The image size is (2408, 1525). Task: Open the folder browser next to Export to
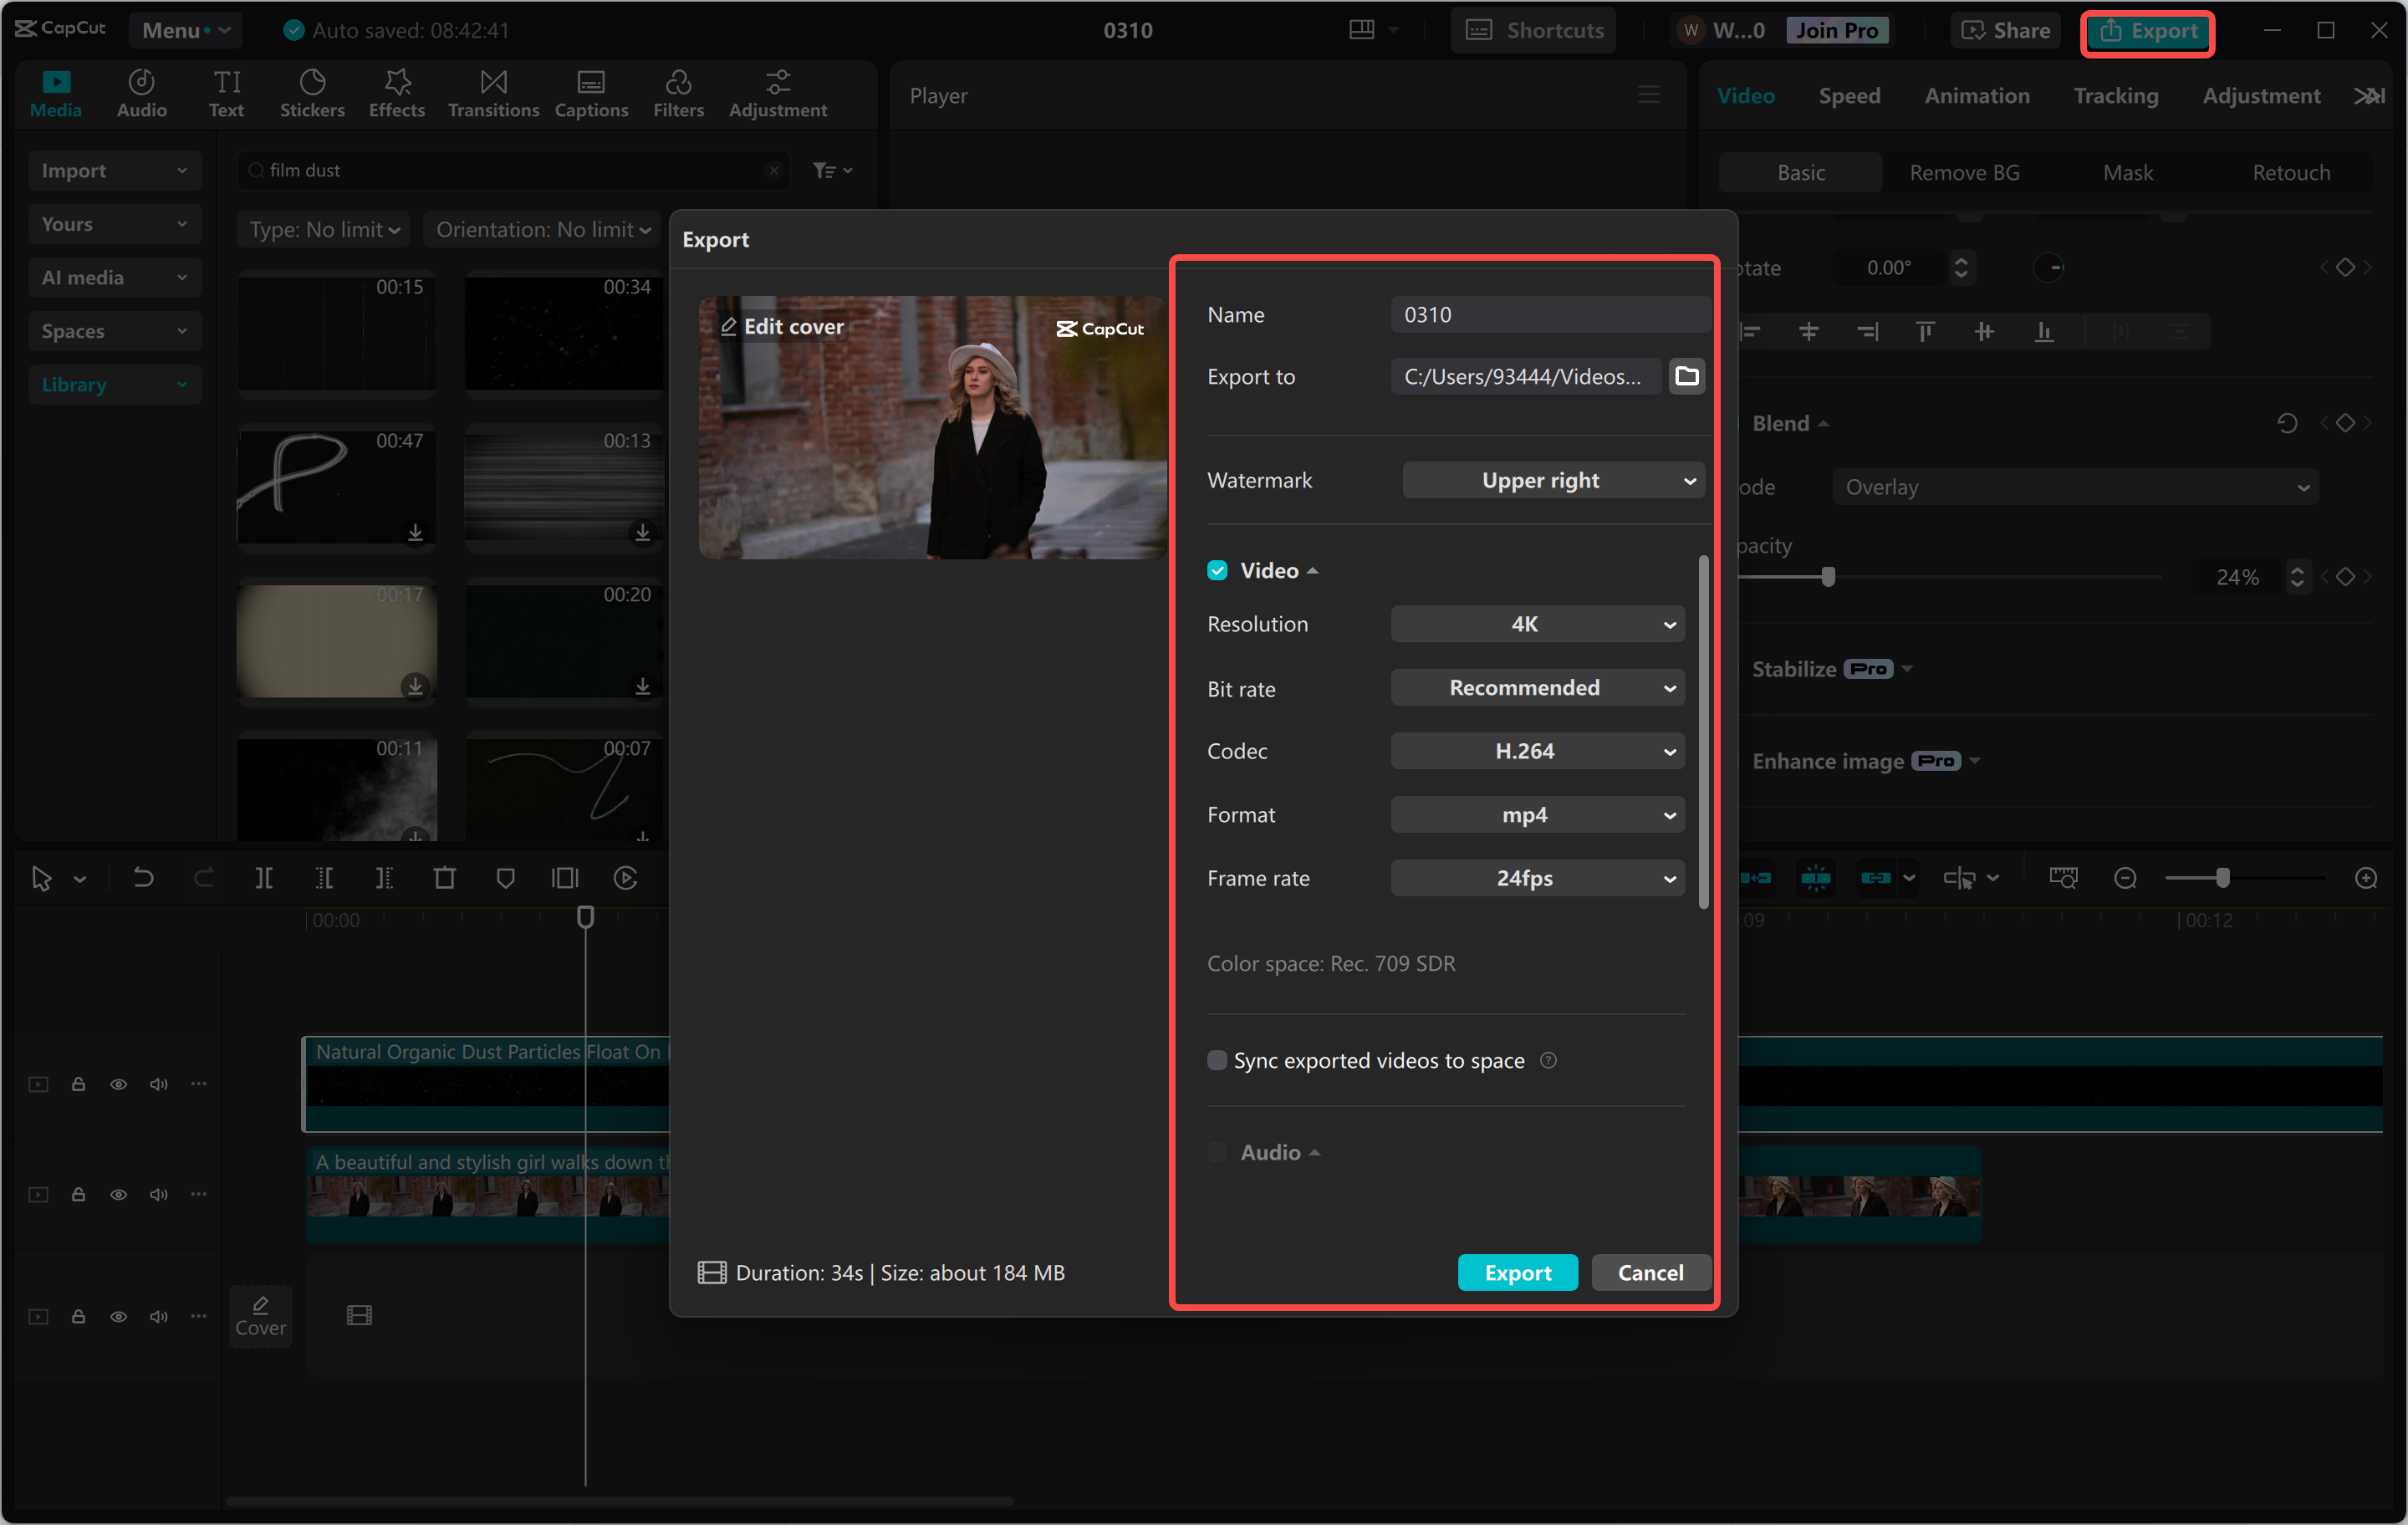[x=1687, y=376]
